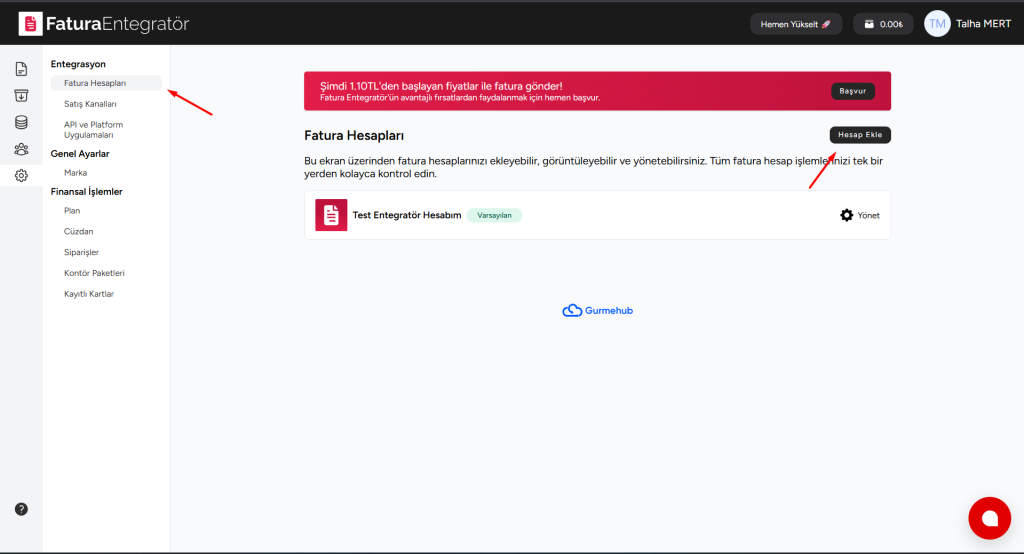Screen dimensions: 1024x554
Task: Select Marka under Genel Ayarlar
Action: 75,173
